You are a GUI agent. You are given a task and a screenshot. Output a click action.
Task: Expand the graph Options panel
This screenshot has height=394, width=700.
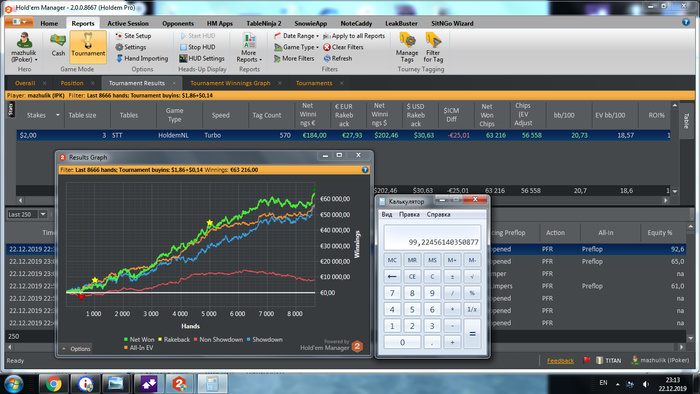[76, 349]
